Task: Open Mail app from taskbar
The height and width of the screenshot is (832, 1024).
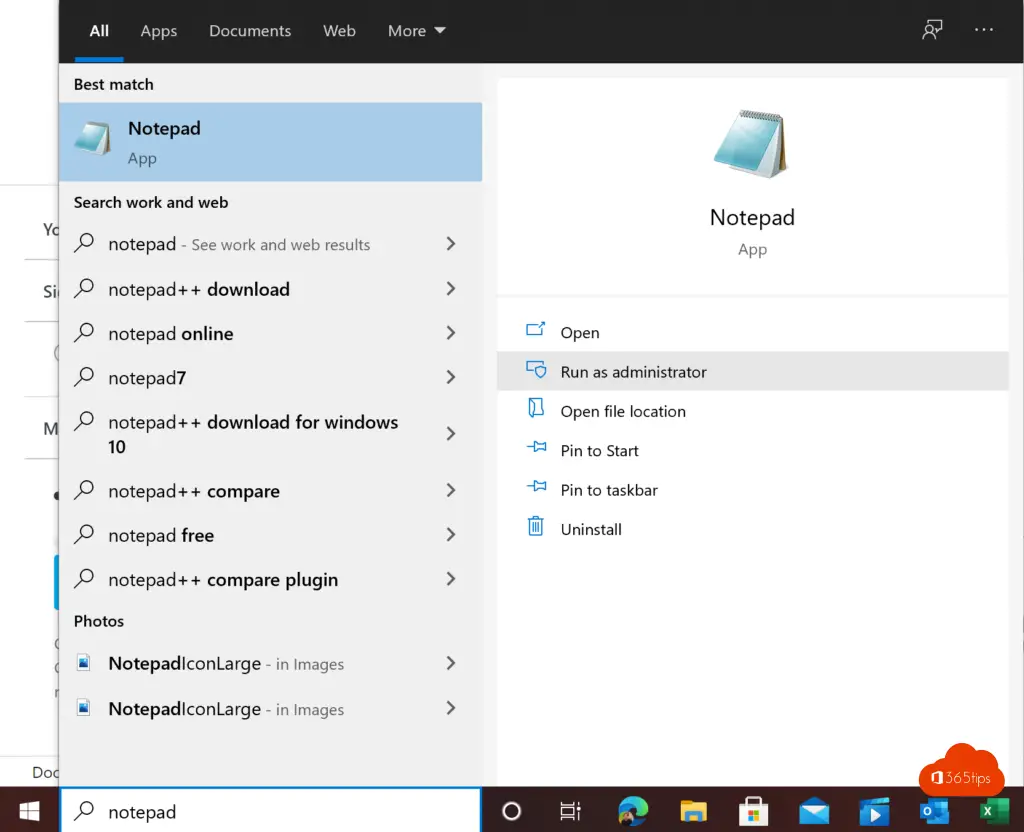Action: click(814, 812)
